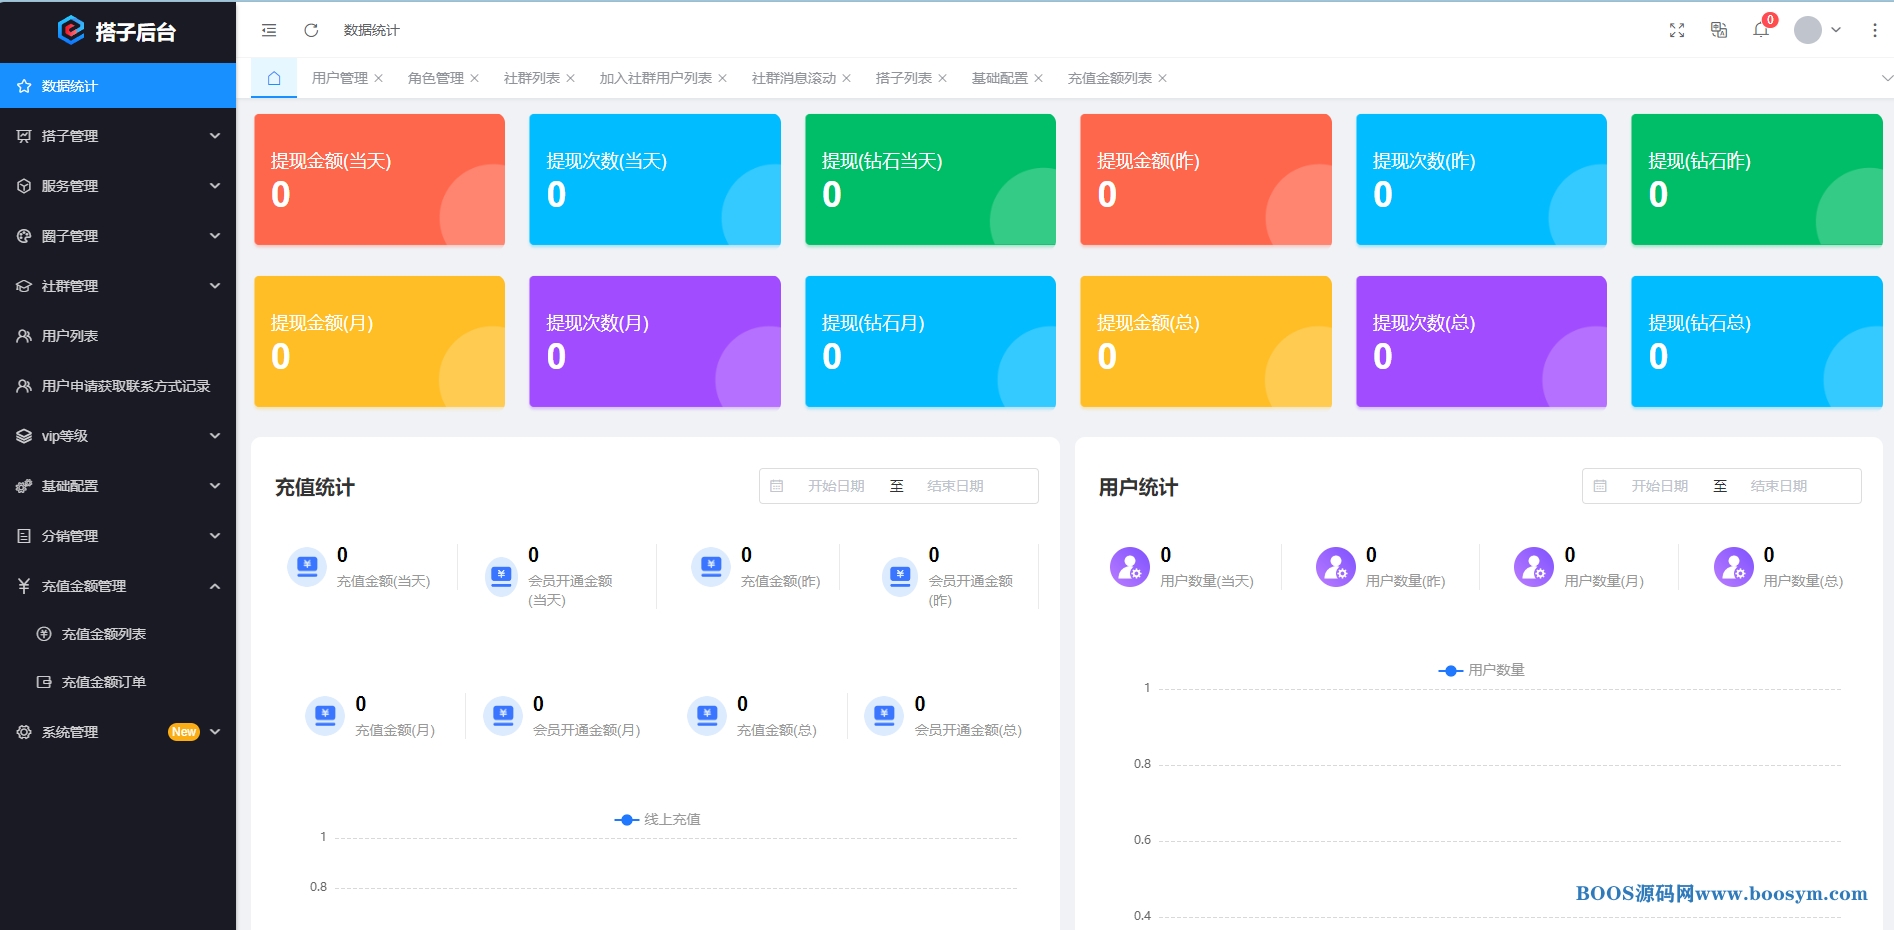Close the 充值金额列表 tab

1162,78
